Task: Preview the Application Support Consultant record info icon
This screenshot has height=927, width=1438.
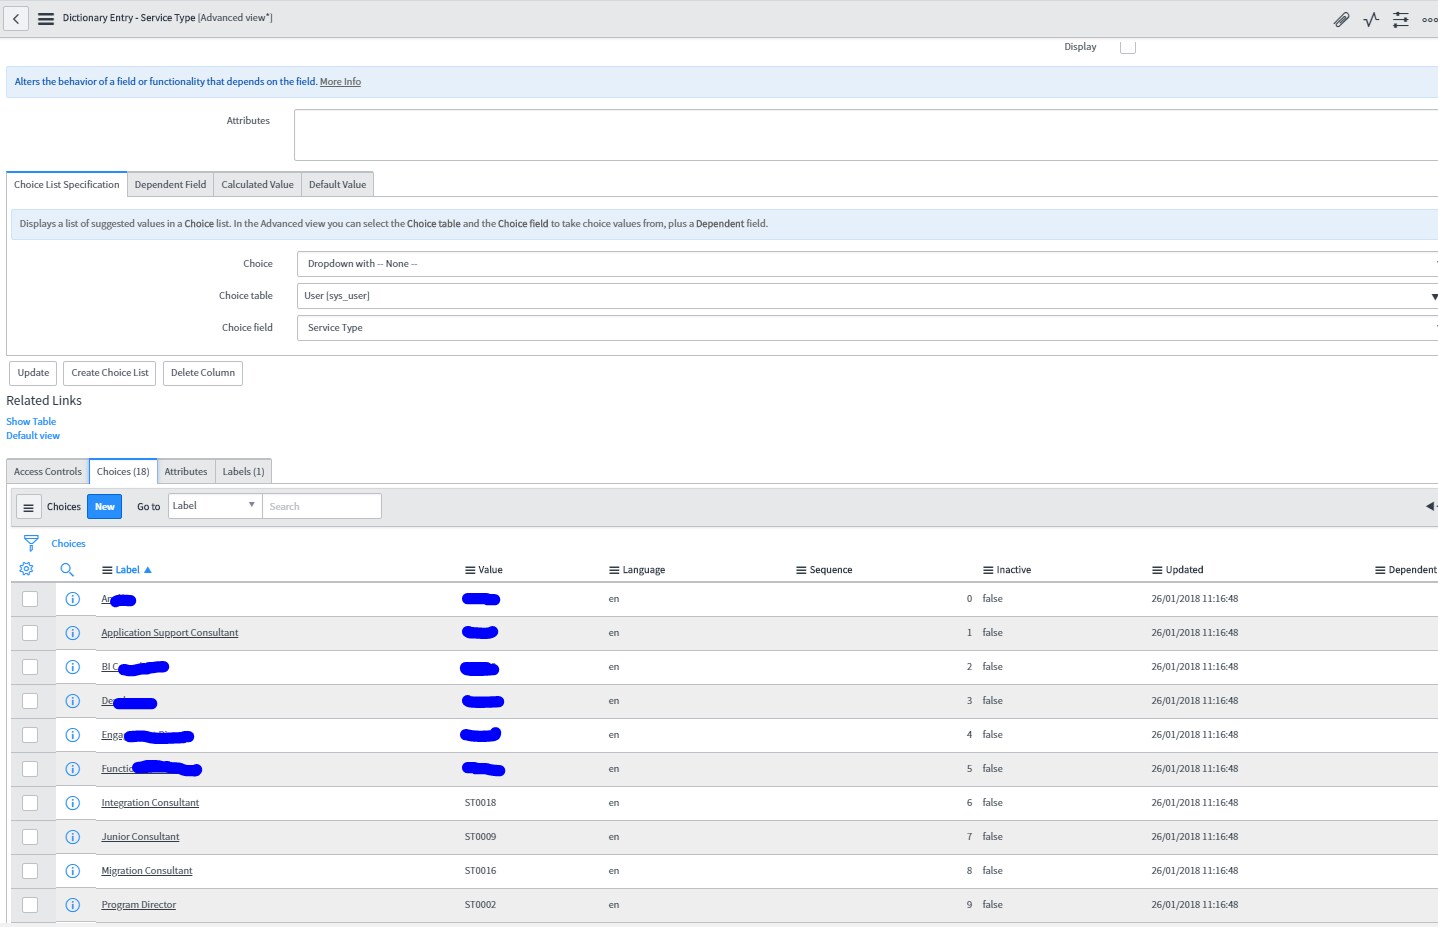Action: click(72, 633)
